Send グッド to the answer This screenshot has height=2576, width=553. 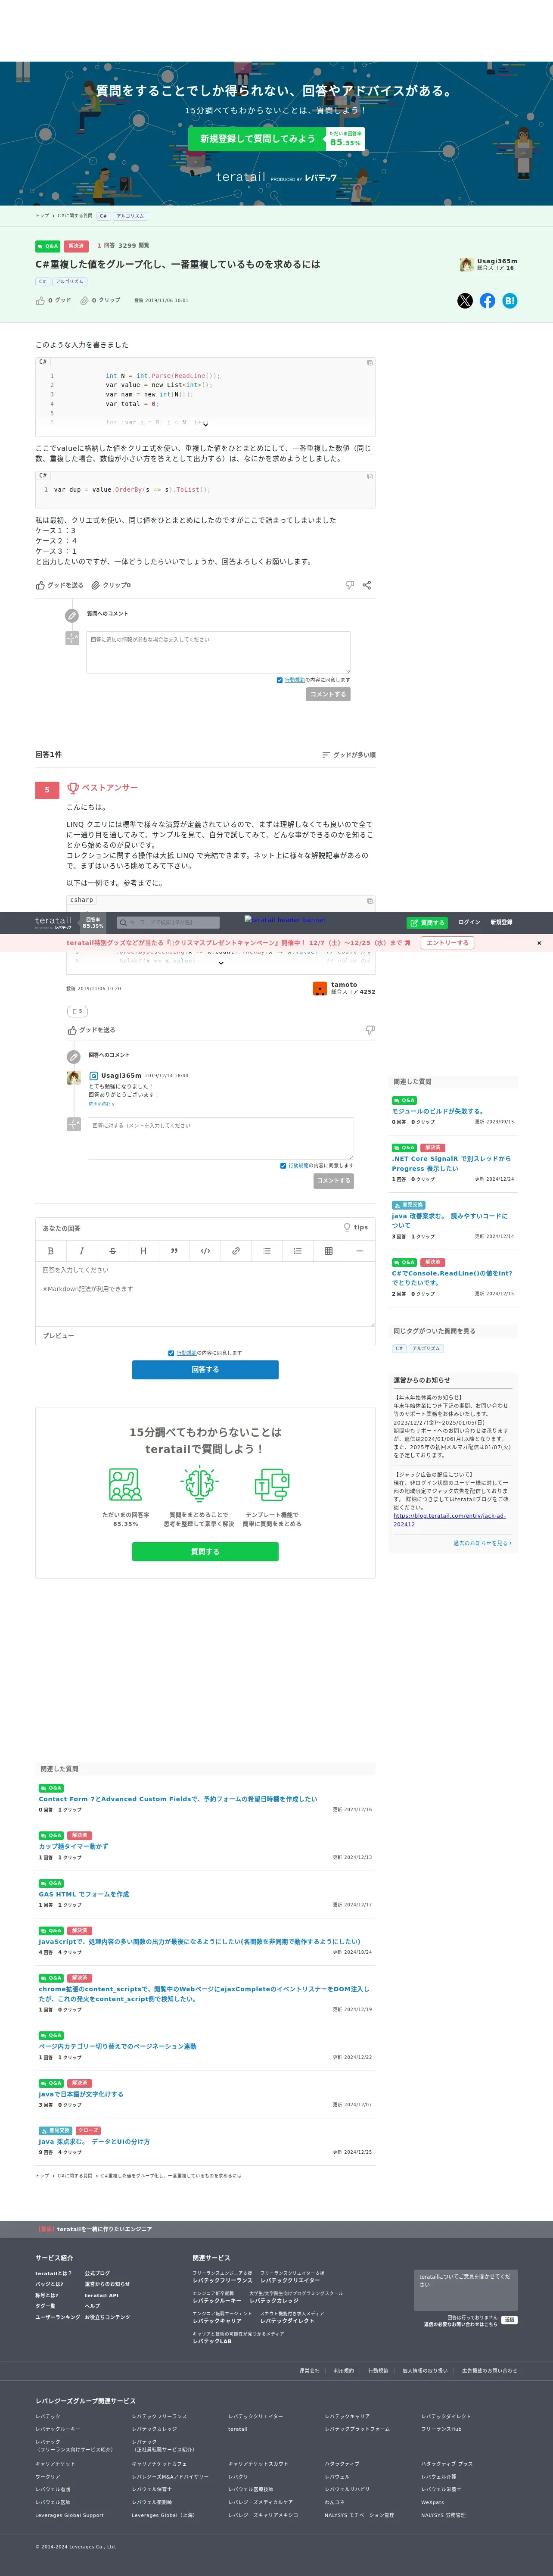91,1030
